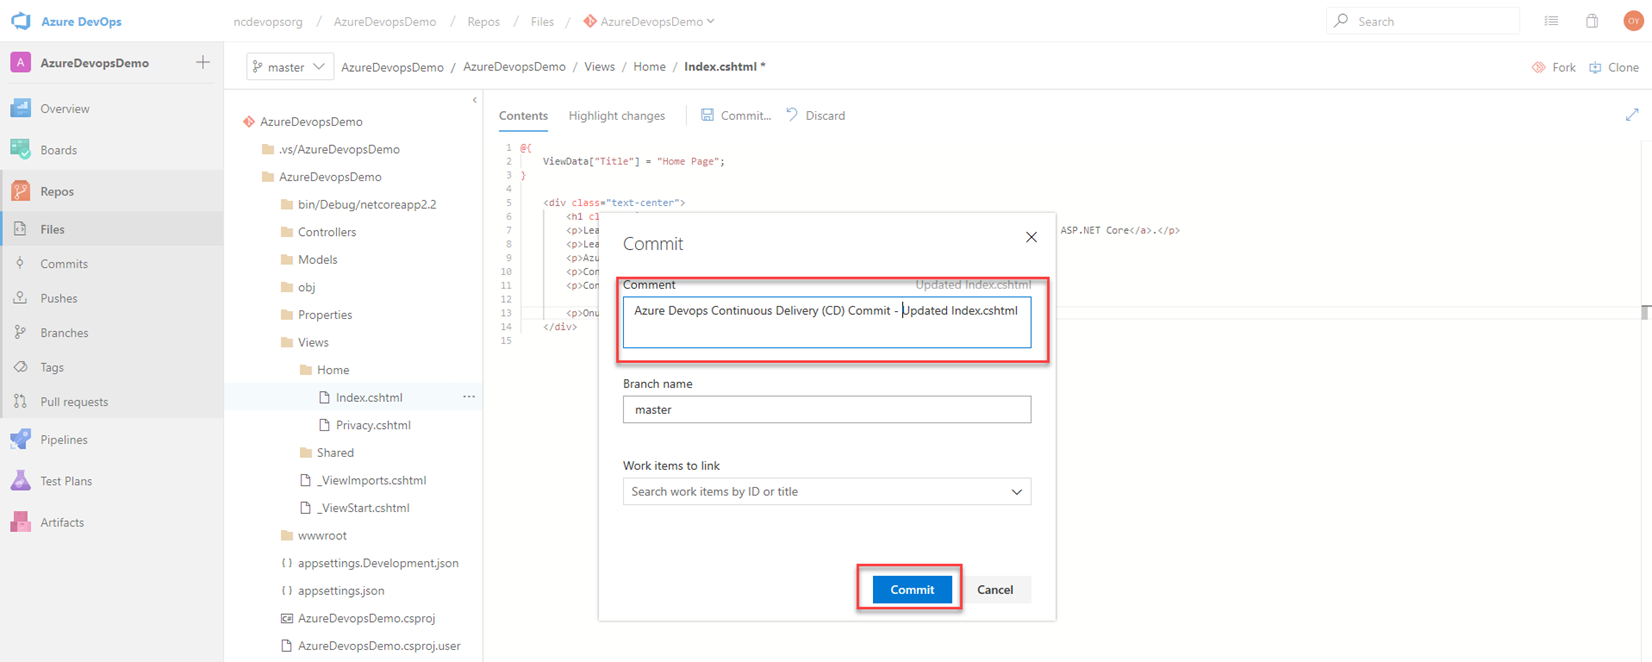Click the Views breadcrumb in file path

point(599,67)
